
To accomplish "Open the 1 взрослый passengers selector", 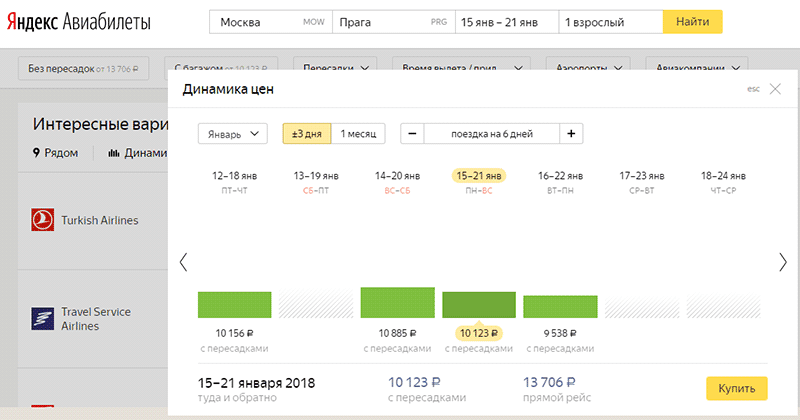I will (x=611, y=22).
